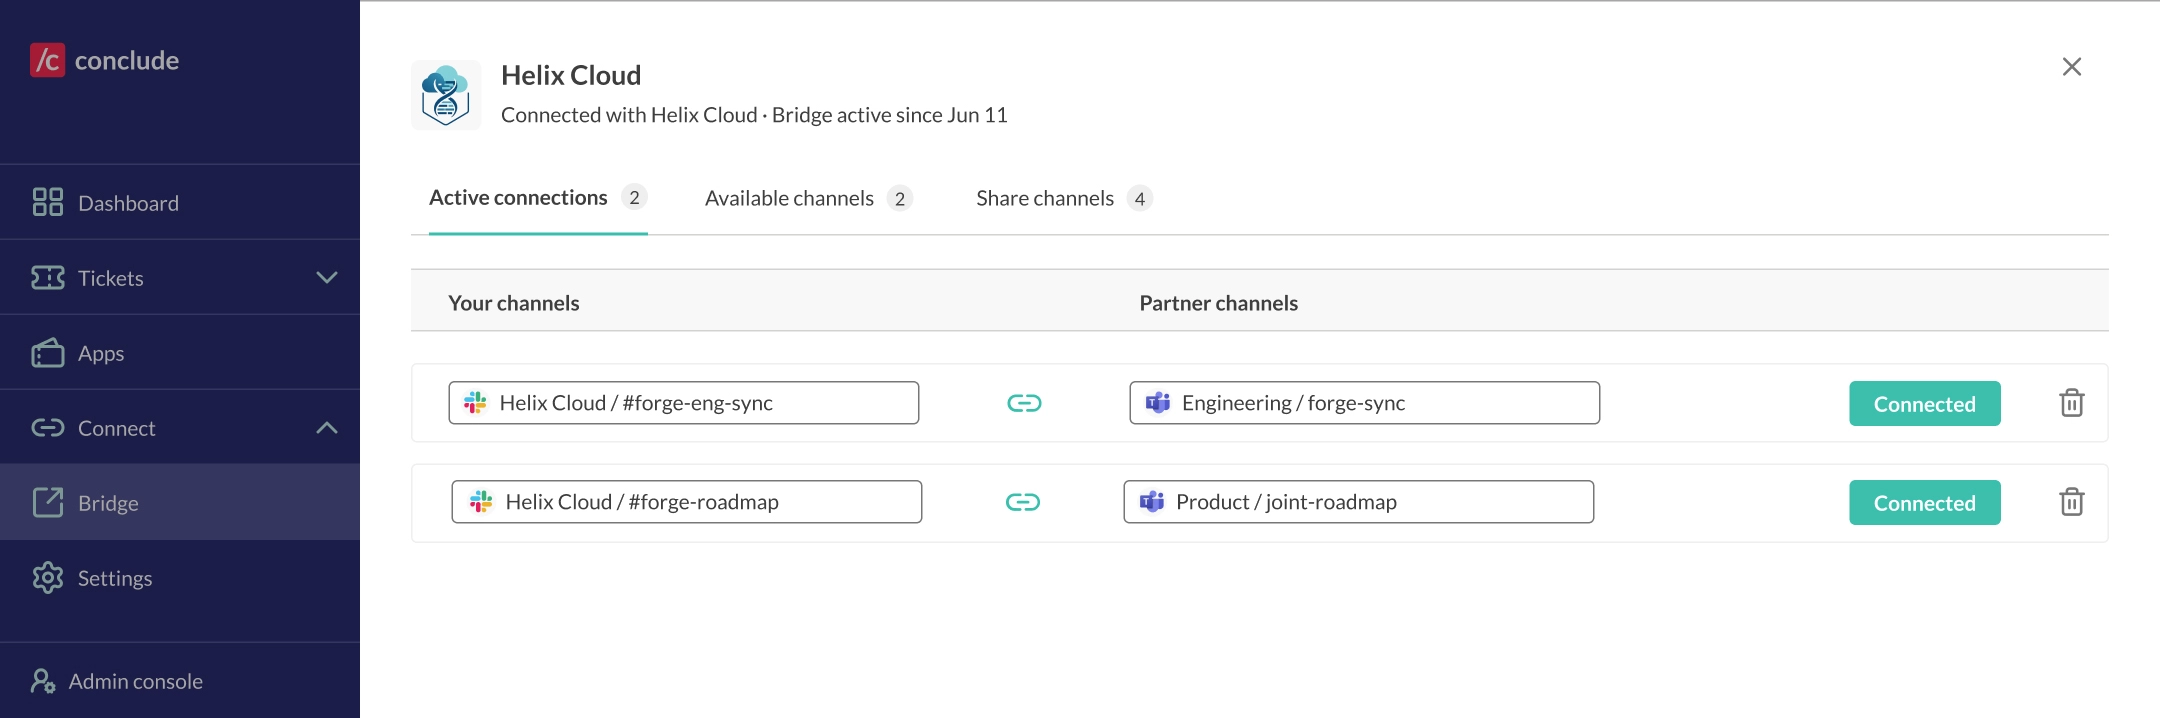Click the 'Partner channels' column header

[x=1219, y=303]
